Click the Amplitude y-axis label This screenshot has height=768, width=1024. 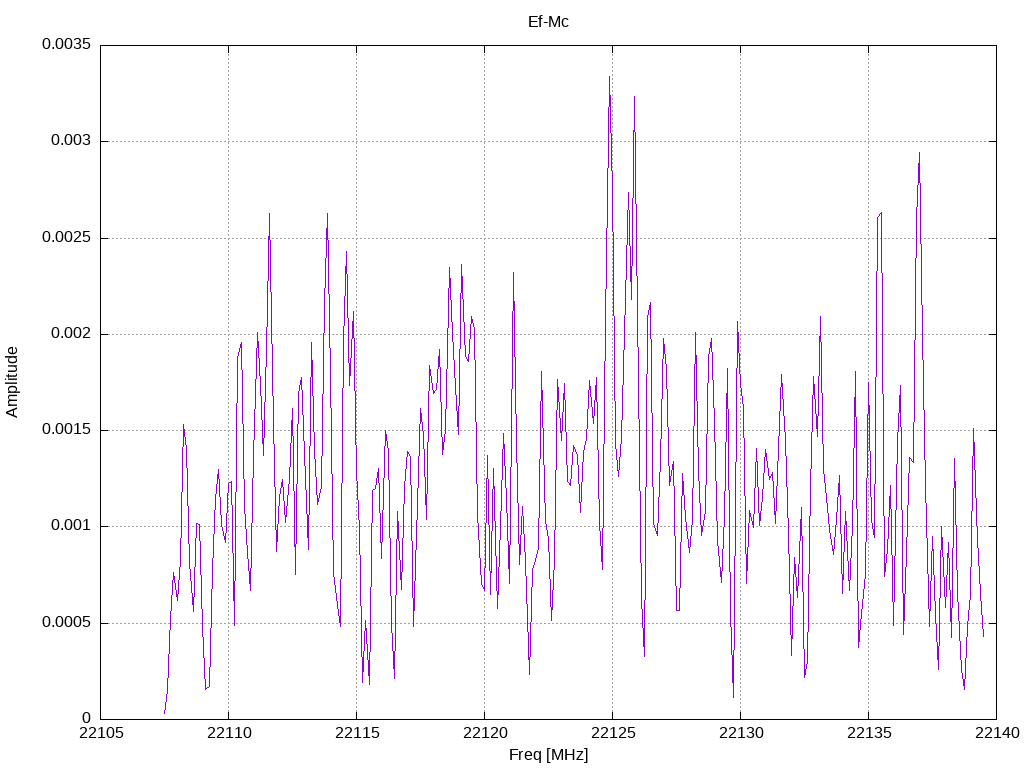pos(12,382)
